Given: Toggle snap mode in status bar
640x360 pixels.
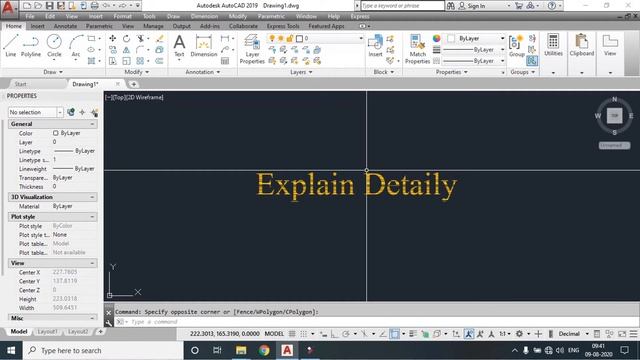Looking at the screenshot, I should (x=304, y=334).
